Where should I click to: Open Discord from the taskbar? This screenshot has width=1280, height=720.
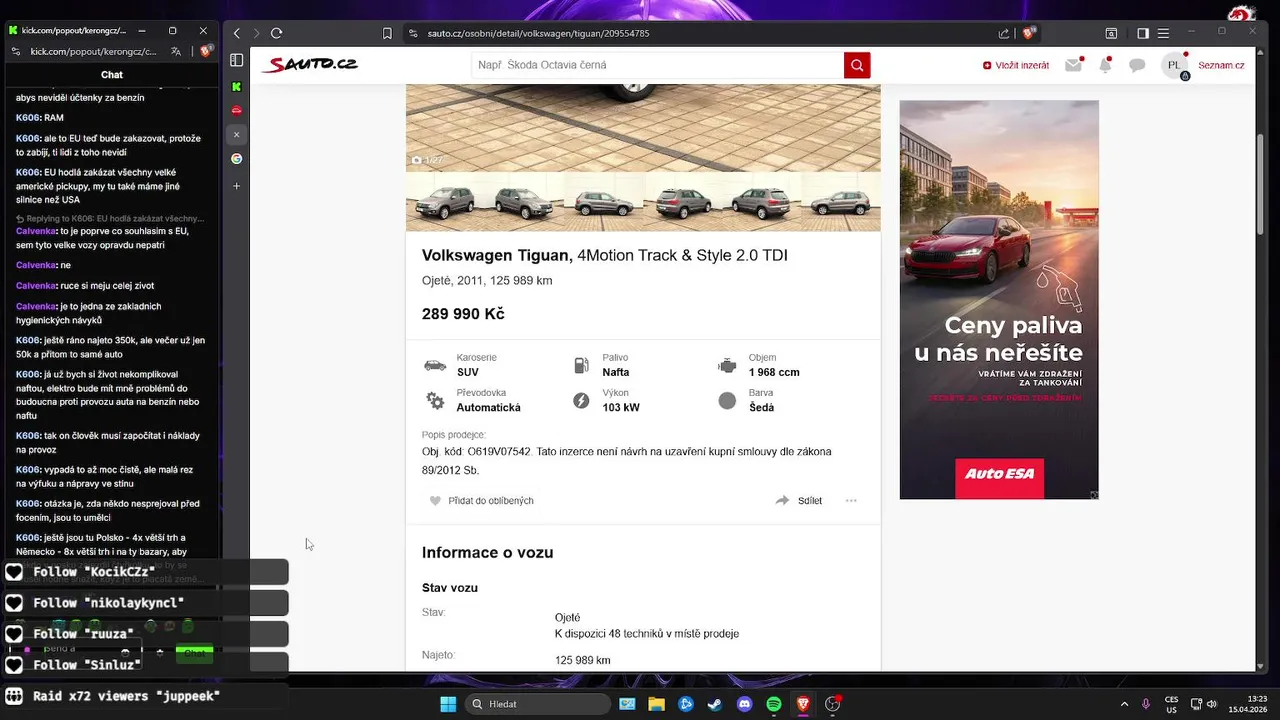point(744,704)
